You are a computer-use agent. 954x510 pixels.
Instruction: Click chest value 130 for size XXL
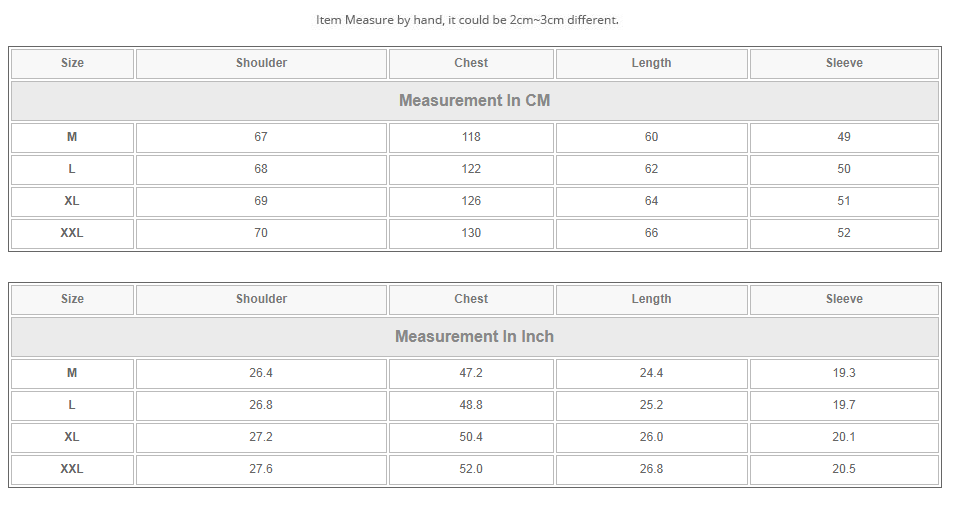tap(471, 233)
